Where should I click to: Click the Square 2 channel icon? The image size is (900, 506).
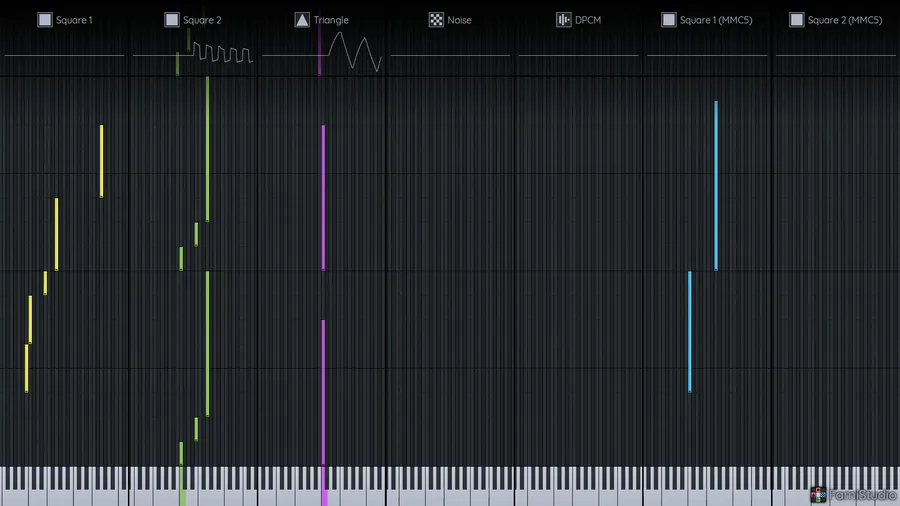pyautogui.click(x=172, y=20)
